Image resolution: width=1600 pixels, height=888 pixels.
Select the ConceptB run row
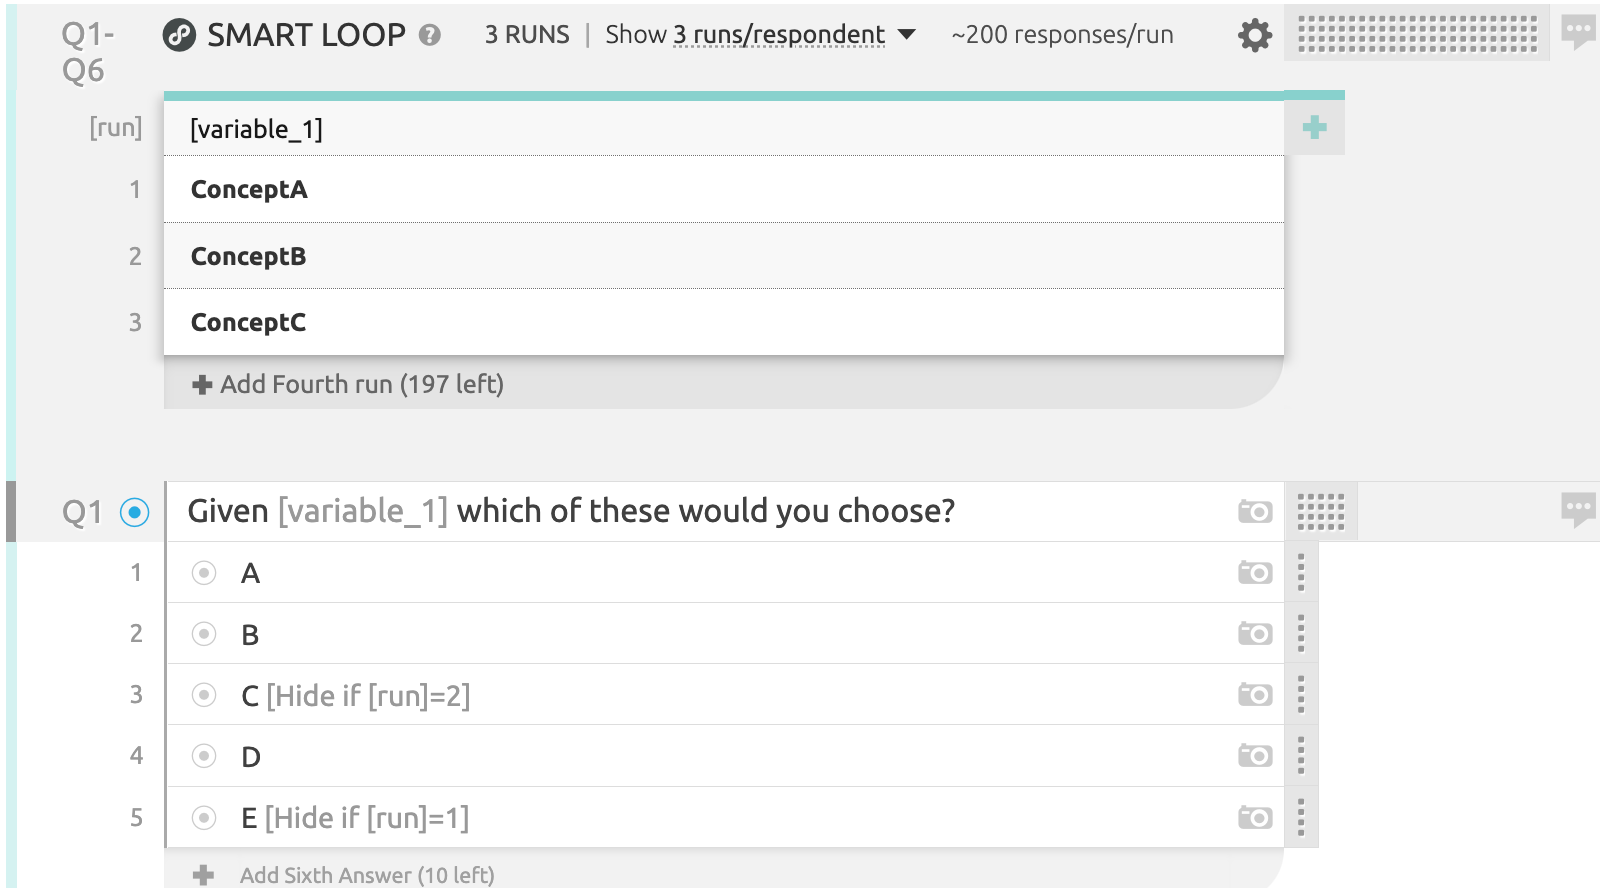click(x=724, y=256)
